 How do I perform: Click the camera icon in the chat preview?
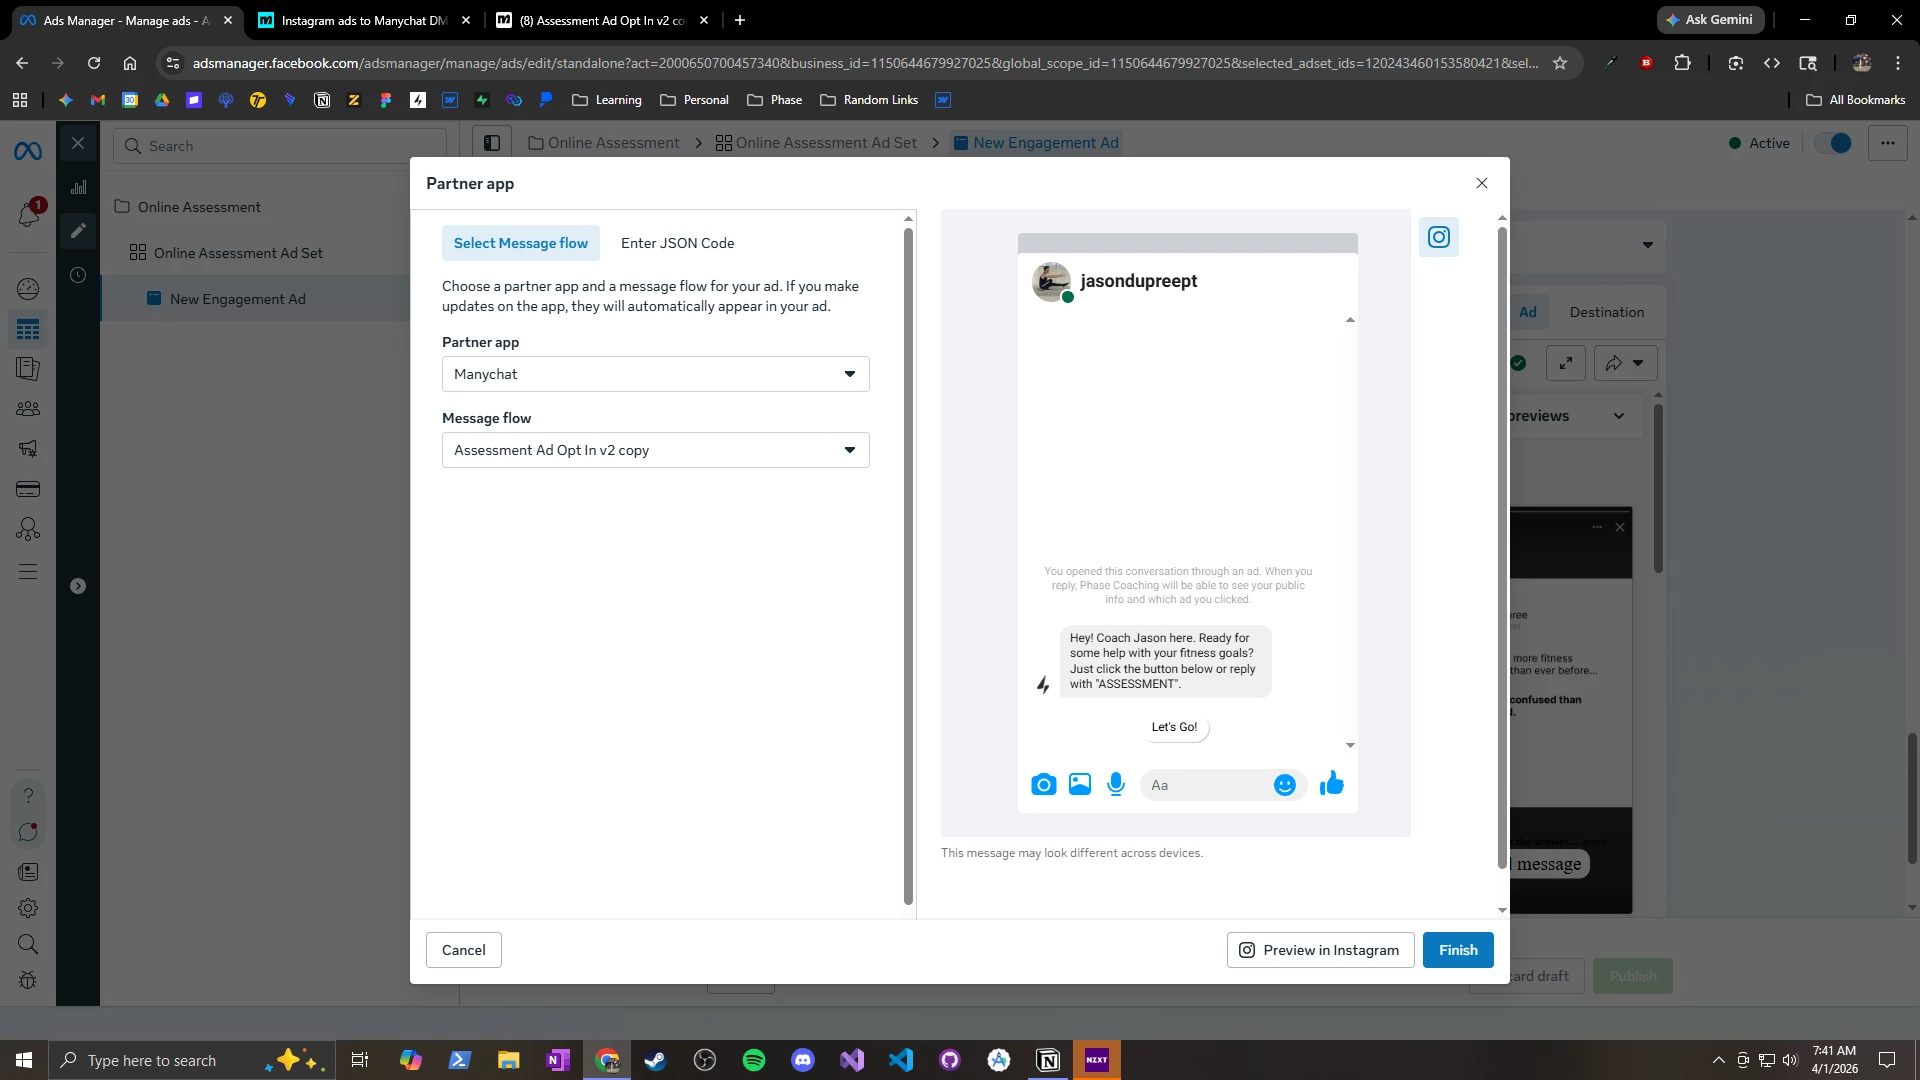[x=1043, y=785]
